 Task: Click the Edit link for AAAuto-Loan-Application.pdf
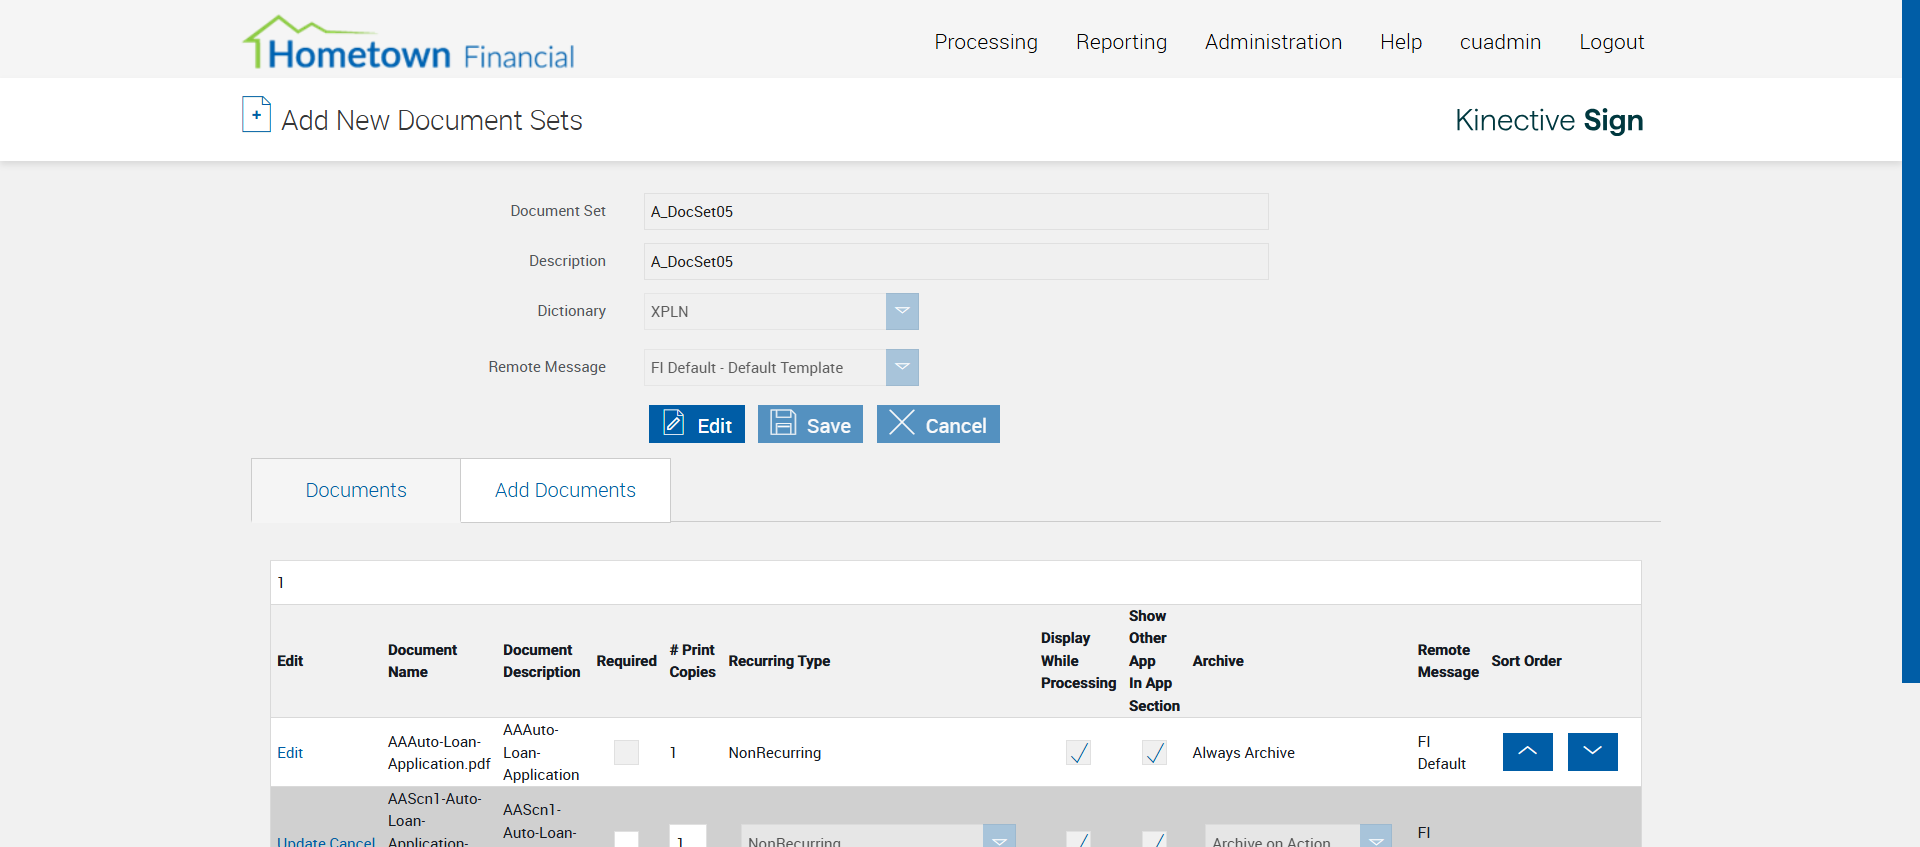(290, 753)
